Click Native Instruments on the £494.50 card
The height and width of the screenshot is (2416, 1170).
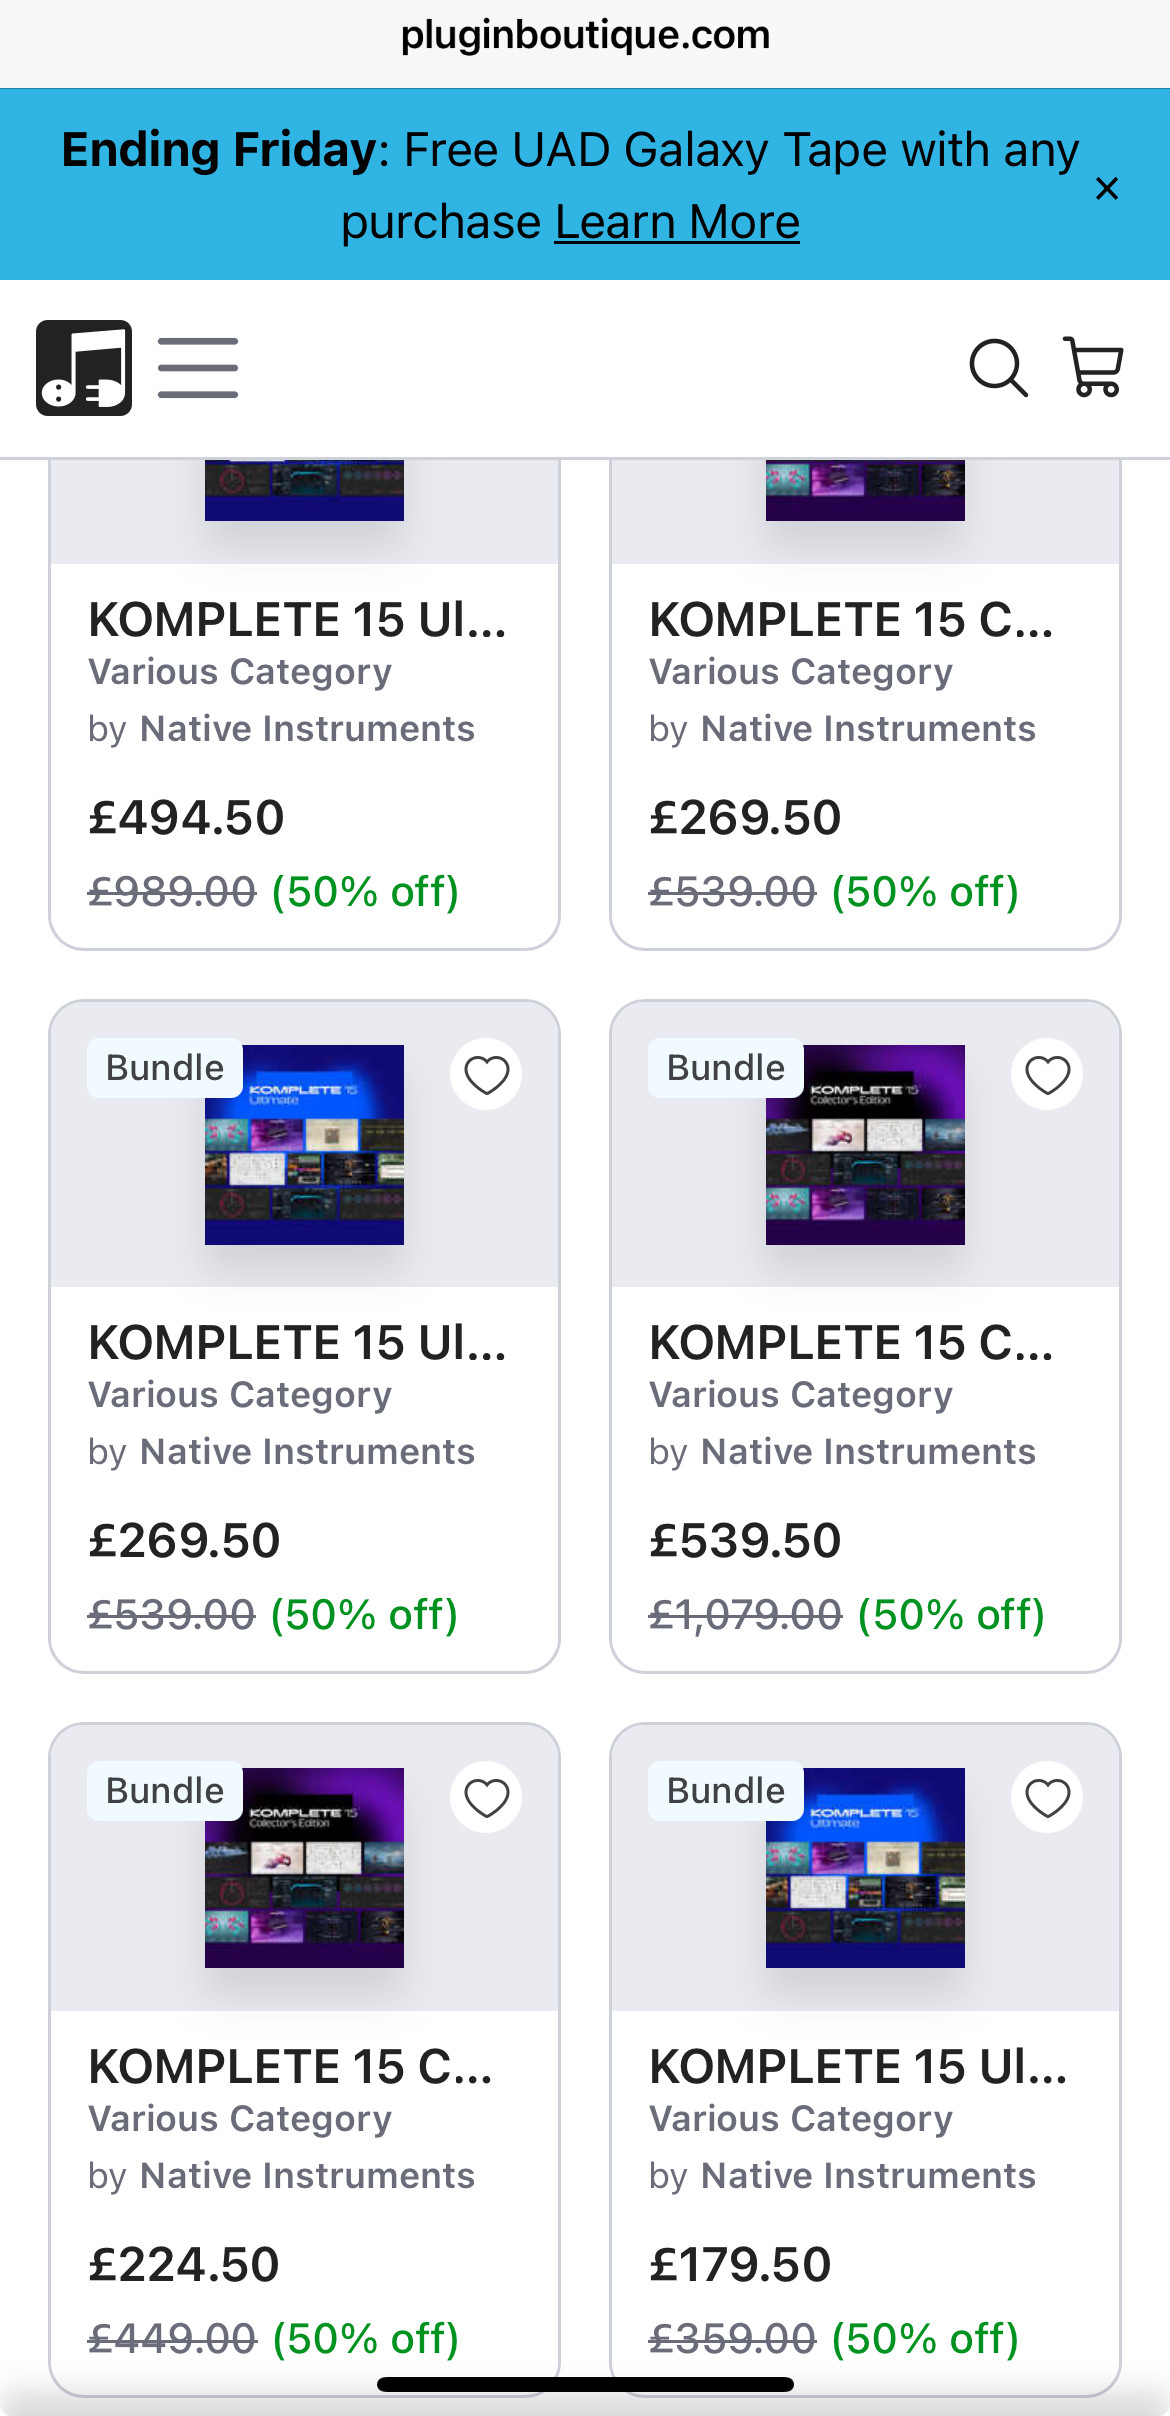(x=307, y=729)
